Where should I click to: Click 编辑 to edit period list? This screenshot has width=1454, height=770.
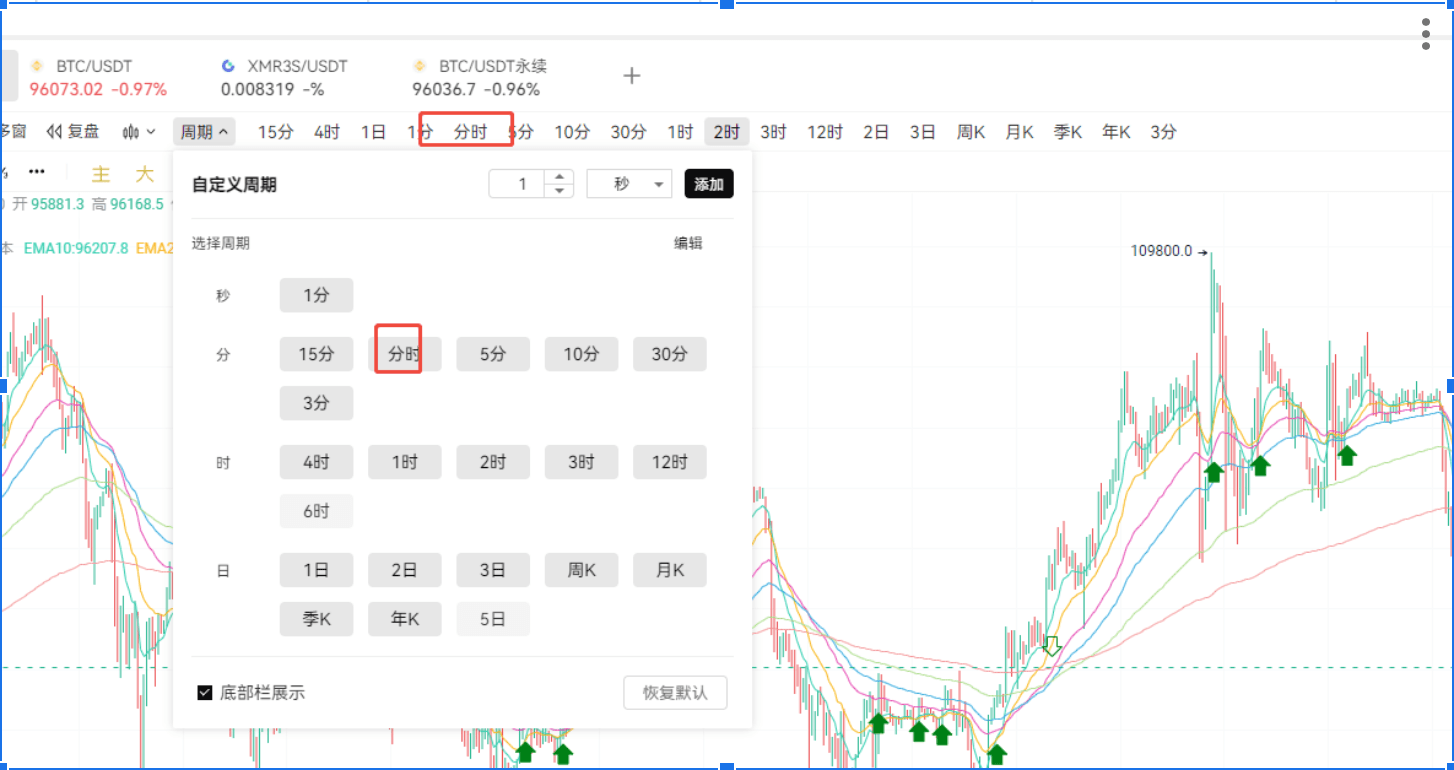688,243
